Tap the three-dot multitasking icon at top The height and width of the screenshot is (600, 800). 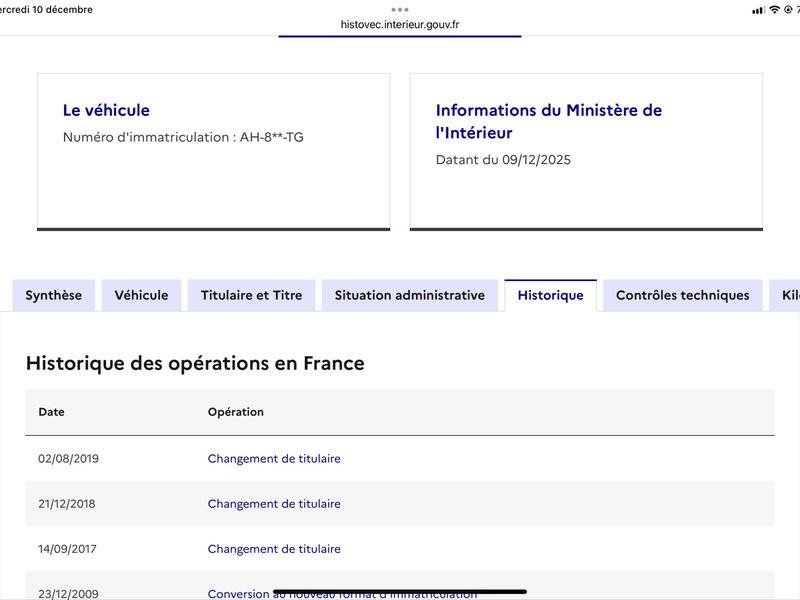pos(400,9)
